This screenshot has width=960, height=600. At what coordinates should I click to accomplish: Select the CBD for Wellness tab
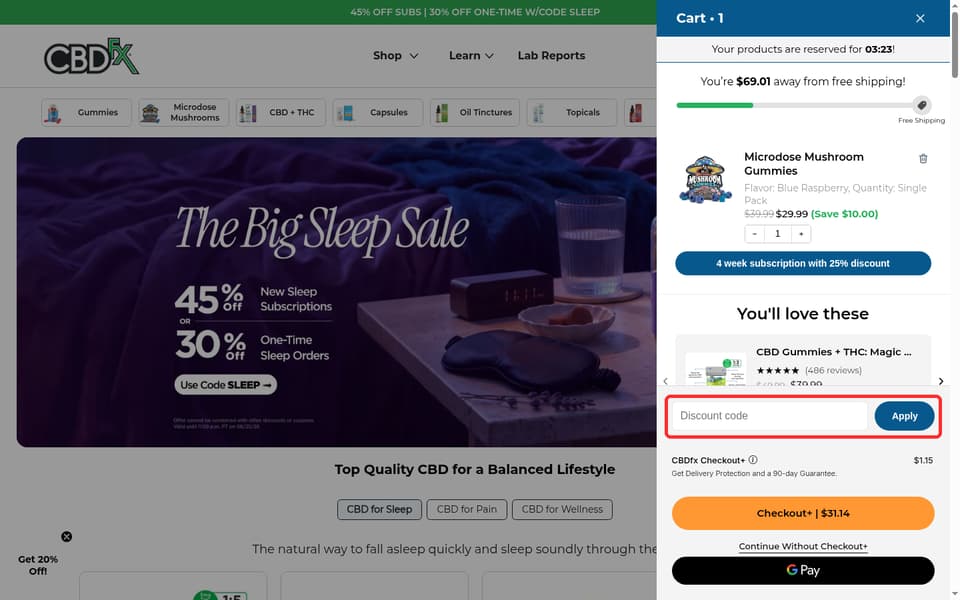(x=562, y=509)
